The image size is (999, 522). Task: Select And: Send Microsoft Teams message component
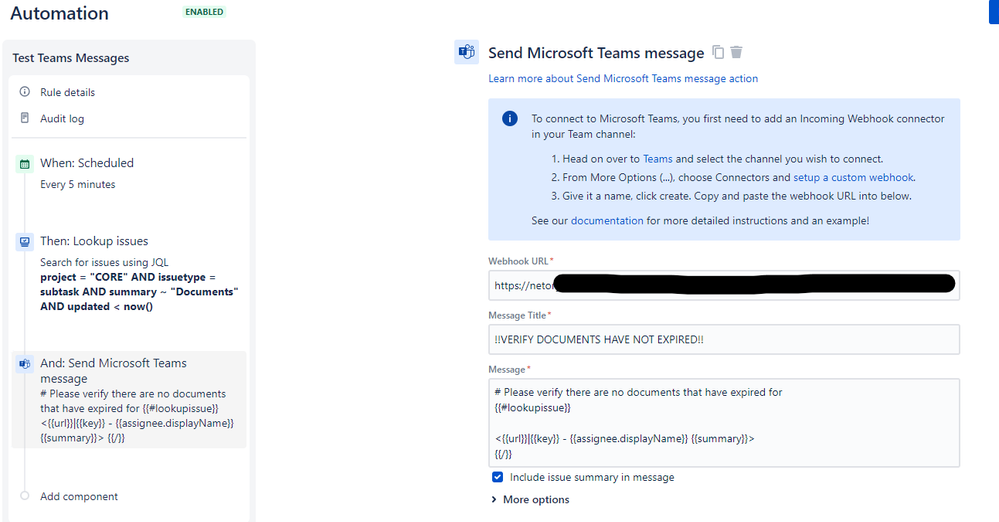(x=129, y=400)
